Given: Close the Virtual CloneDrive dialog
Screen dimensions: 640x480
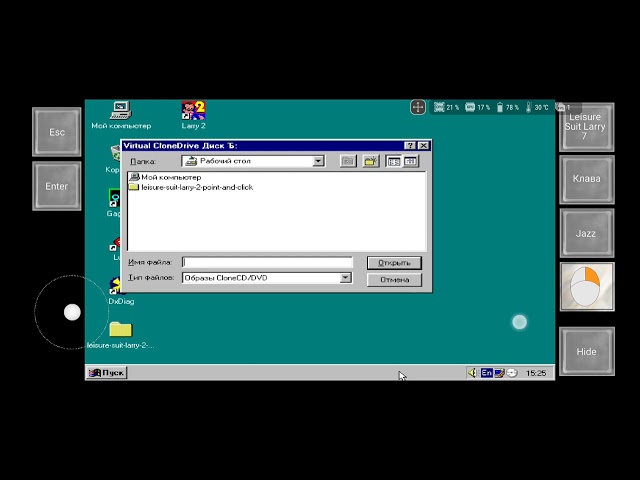Looking at the screenshot, I should pyautogui.click(x=424, y=146).
